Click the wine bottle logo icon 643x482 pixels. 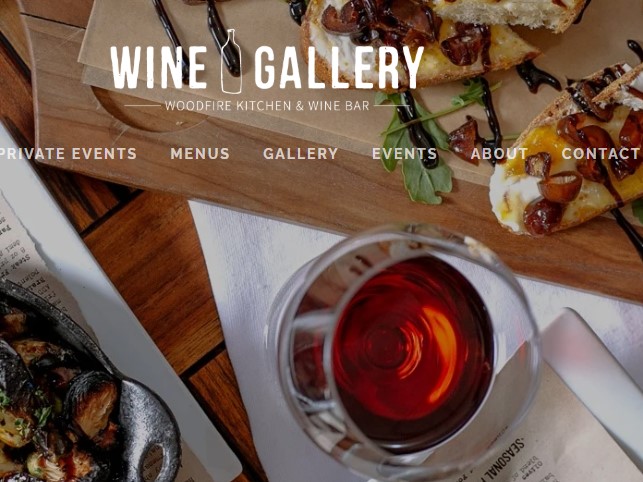point(231,62)
